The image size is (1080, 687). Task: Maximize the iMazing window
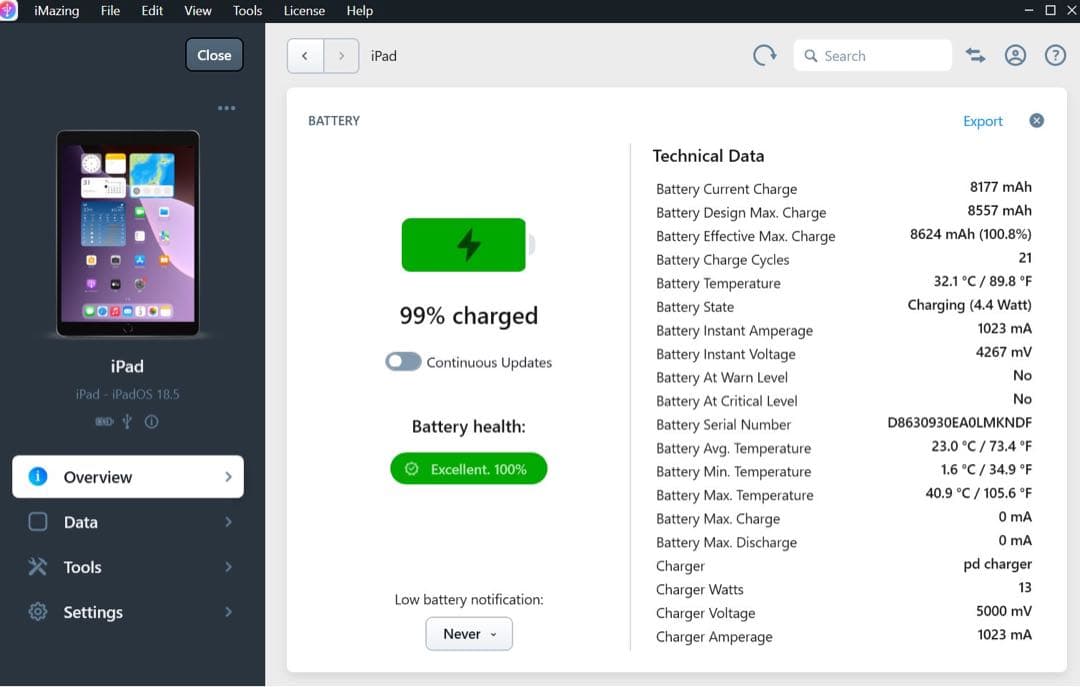point(1050,10)
